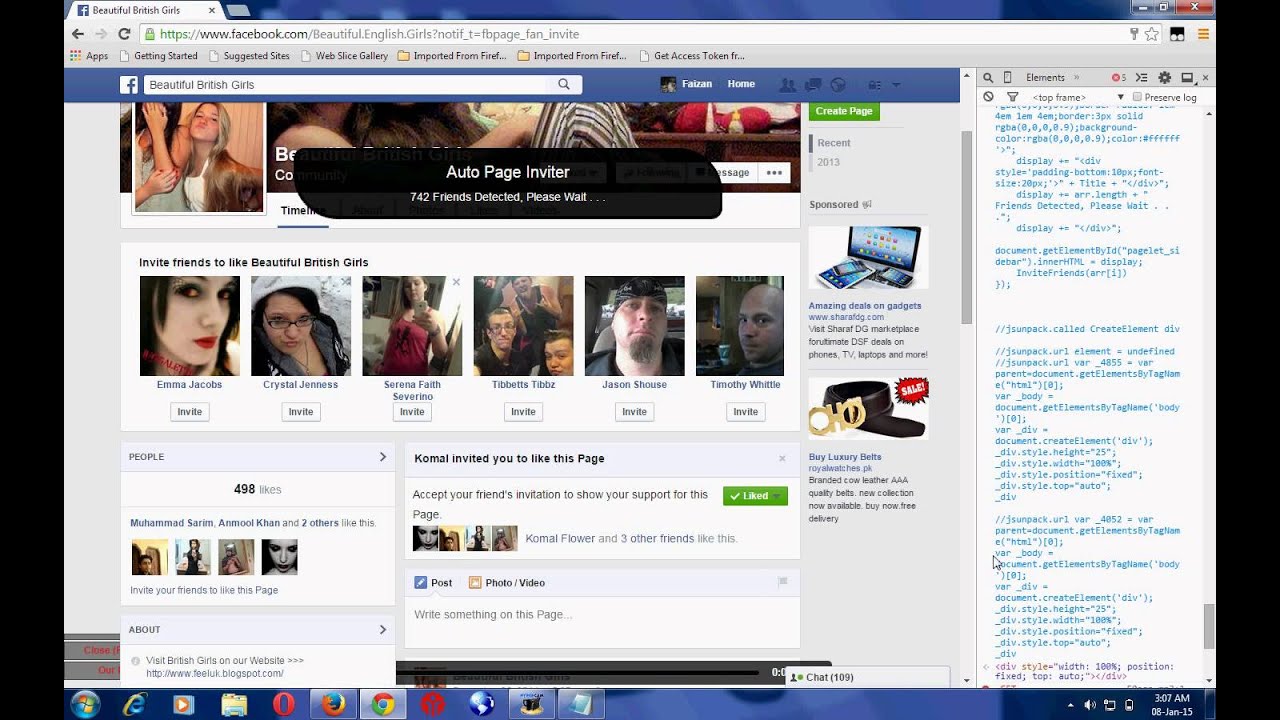Screen dimensions: 1280x720
Task: Open the Chat (109) bar
Action: pos(866,677)
